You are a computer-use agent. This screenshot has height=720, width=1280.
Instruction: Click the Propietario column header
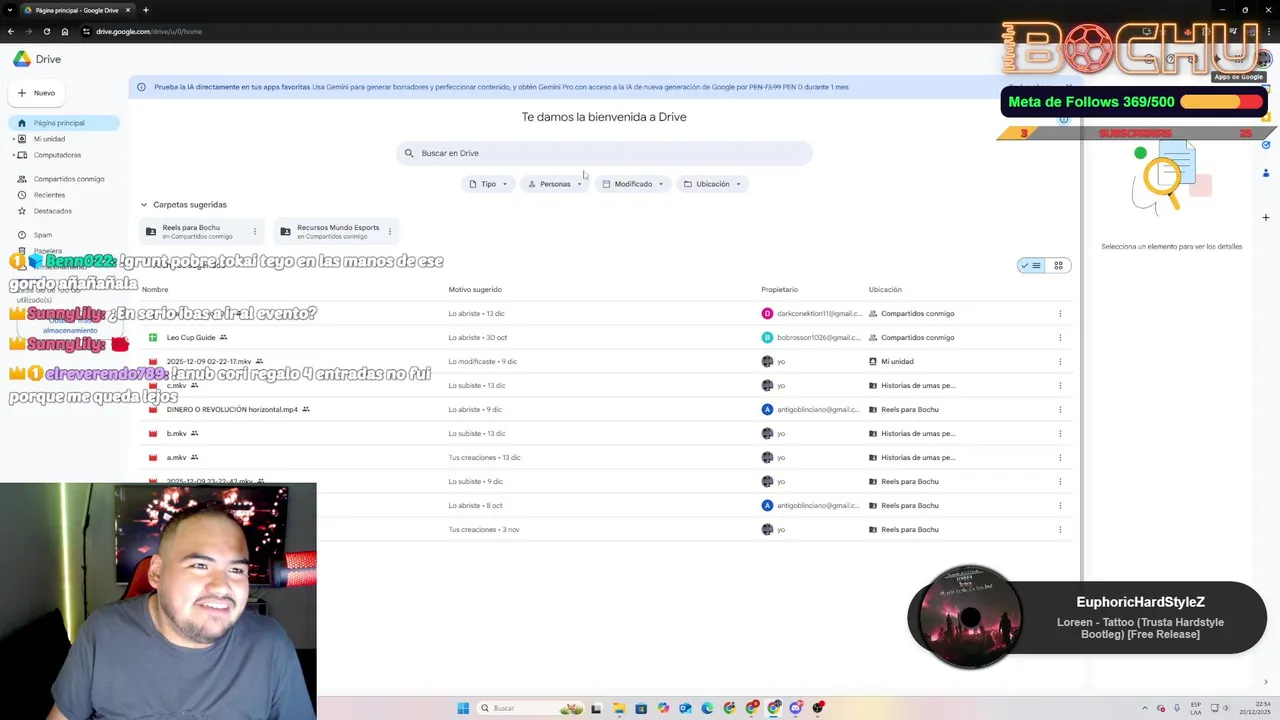point(780,290)
